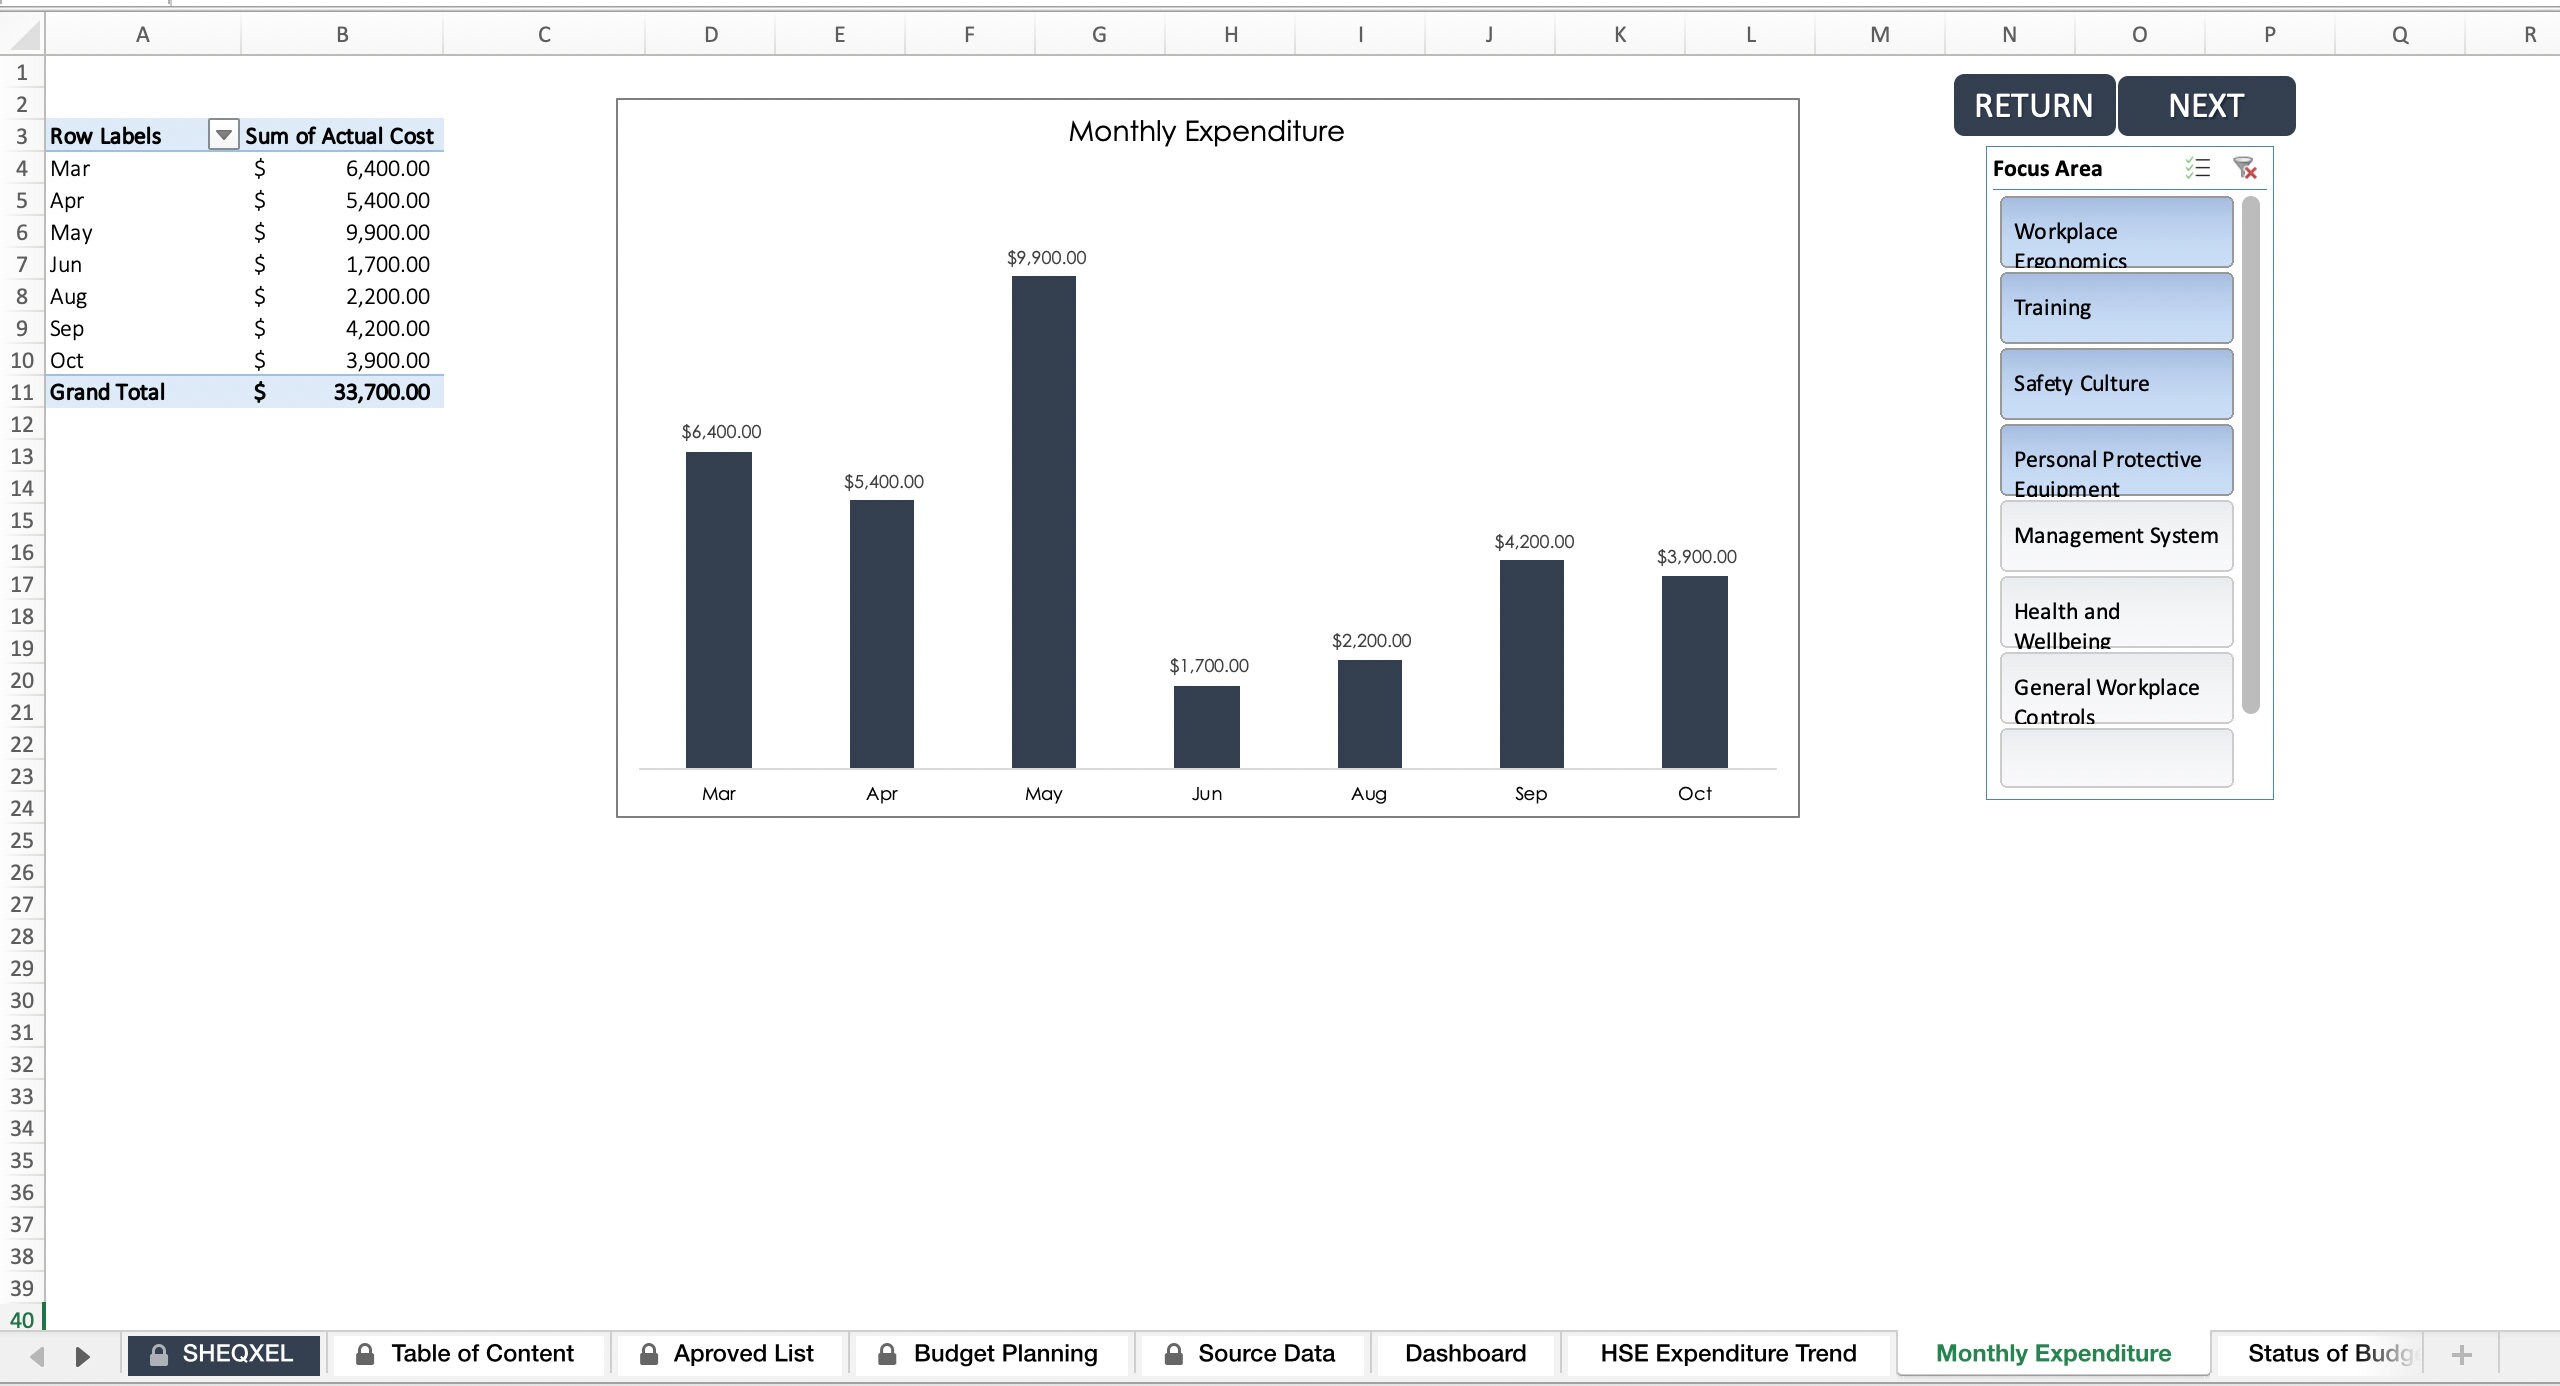Open the Row Labels filter dropdown
The height and width of the screenshot is (1386, 2560).
[x=222, y=135]
